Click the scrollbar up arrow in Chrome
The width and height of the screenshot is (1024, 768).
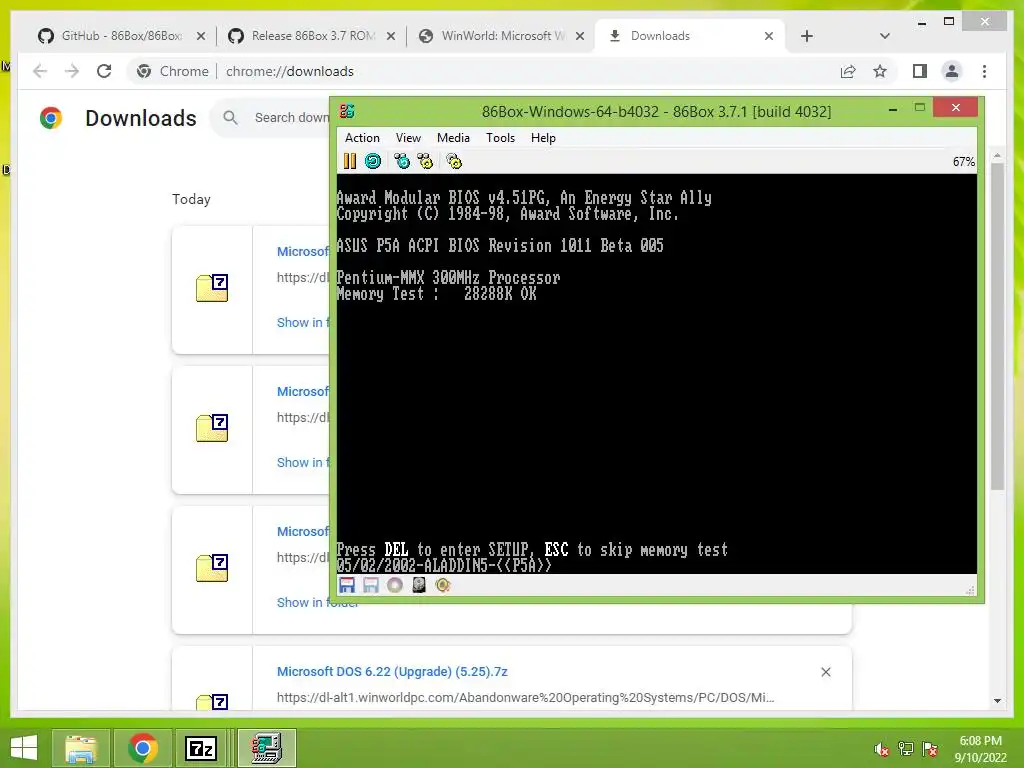[997, 155]
